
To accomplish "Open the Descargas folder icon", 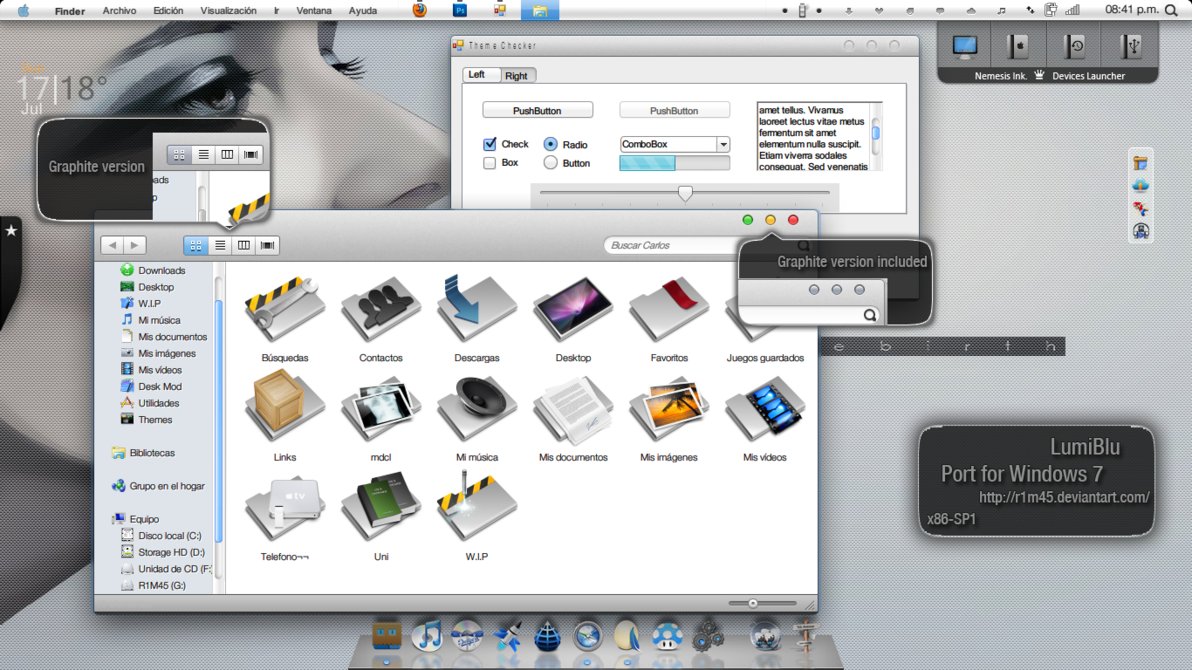I will pyautogui.click(x=477, y=310).
